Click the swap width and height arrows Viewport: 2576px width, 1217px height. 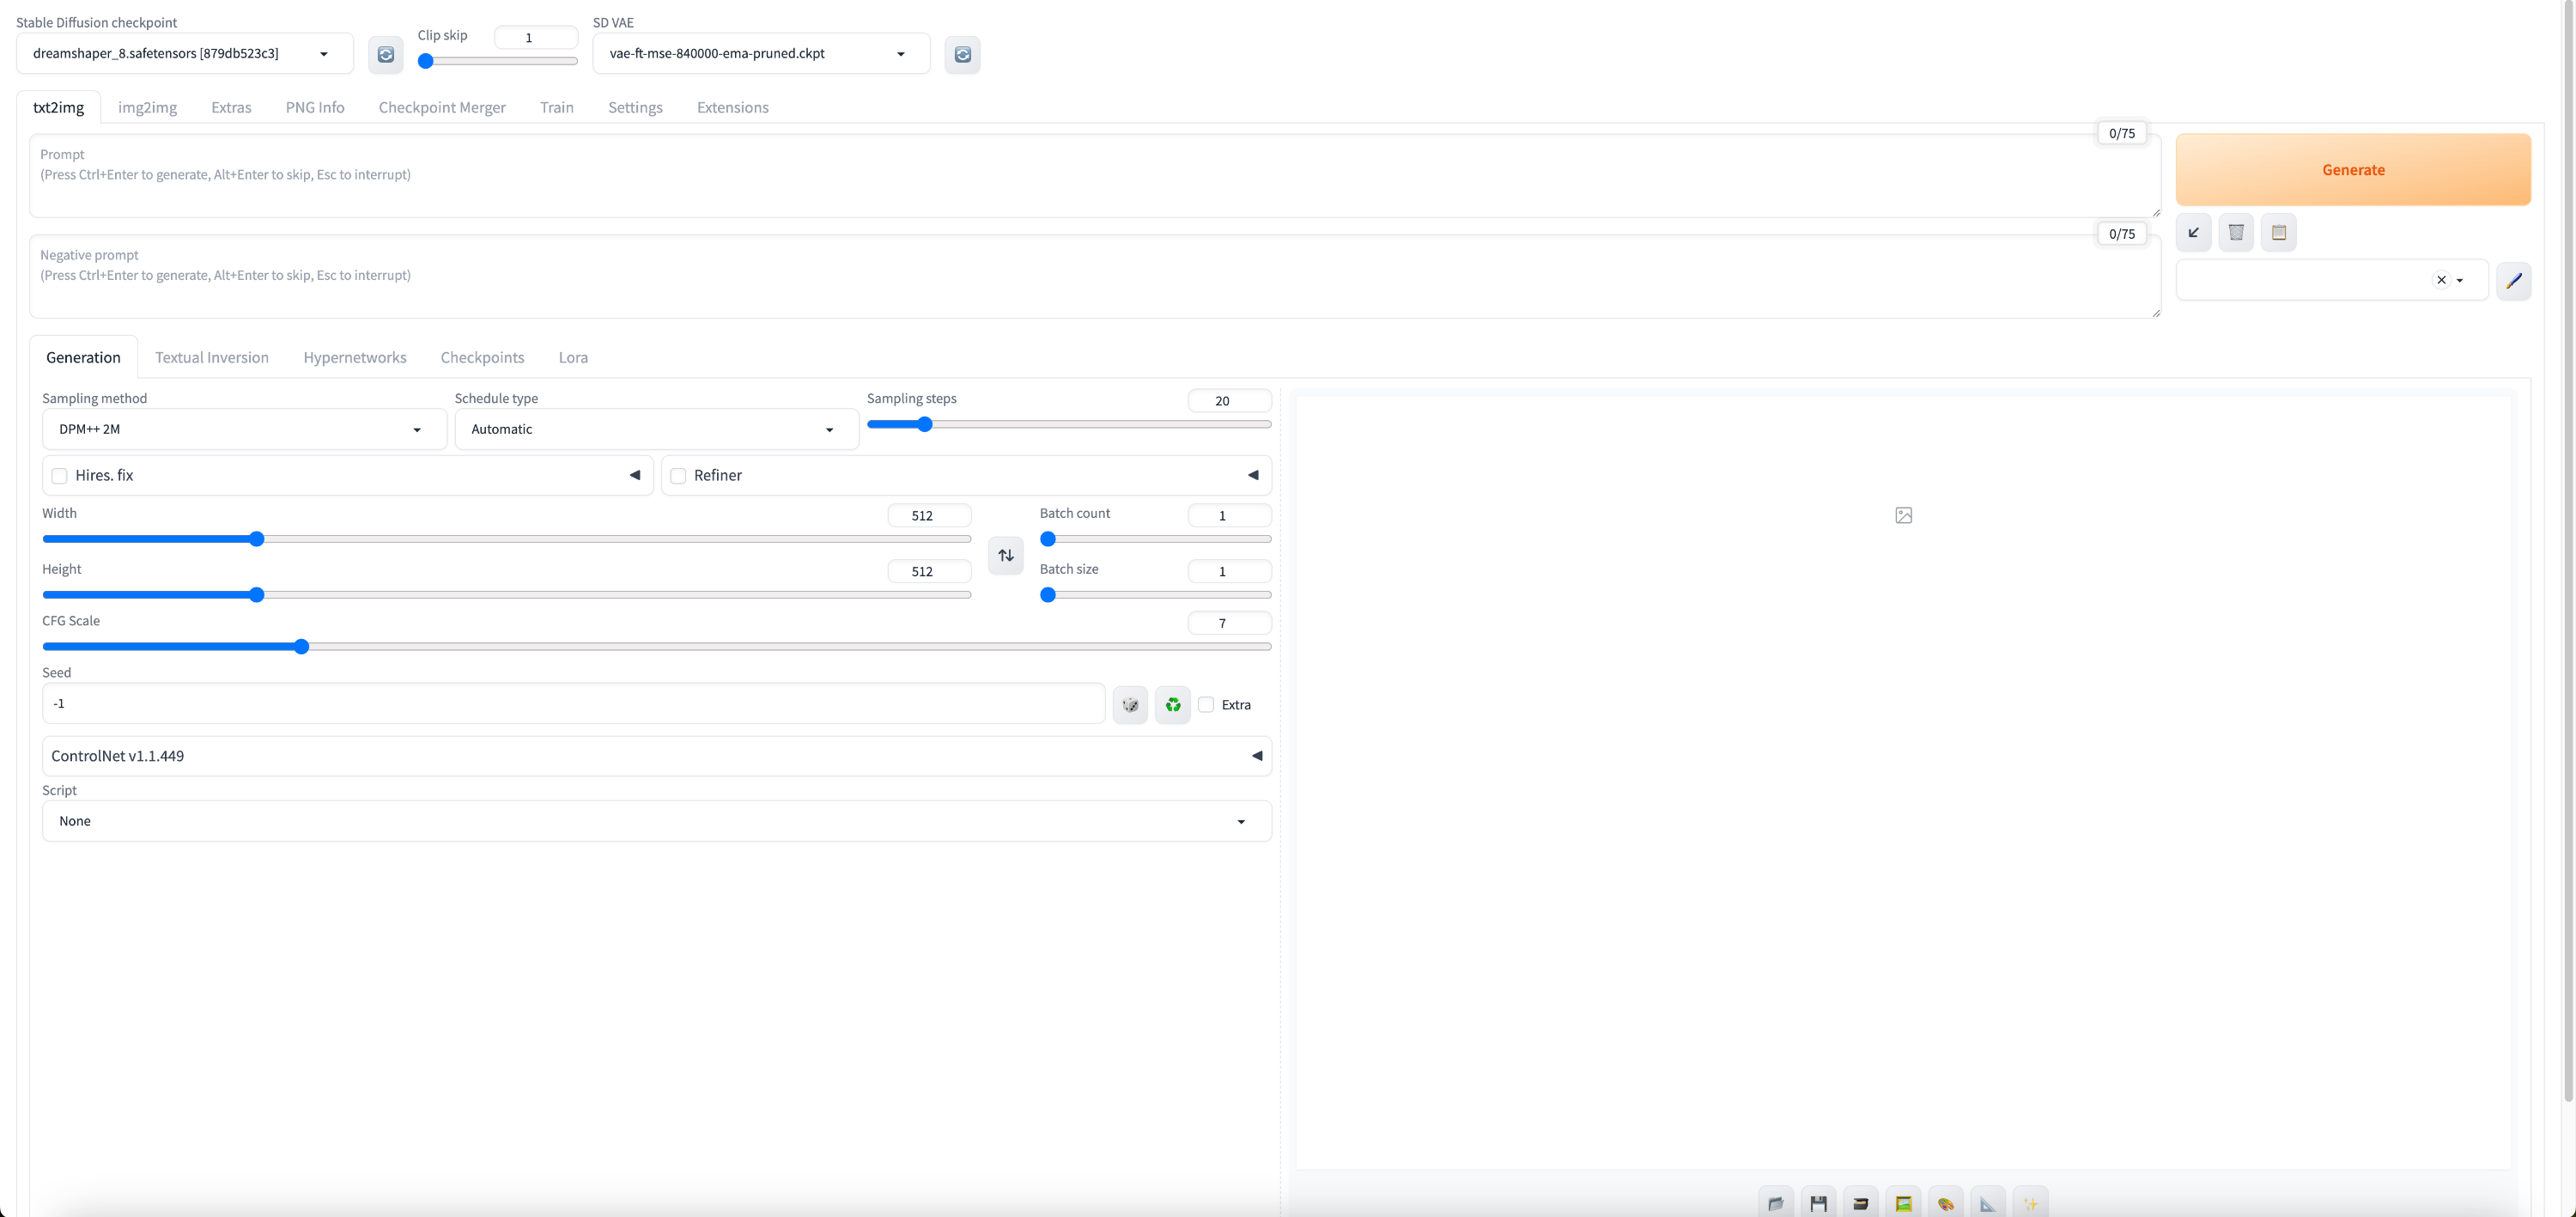pyautogui.click(x=1006, y=555)
